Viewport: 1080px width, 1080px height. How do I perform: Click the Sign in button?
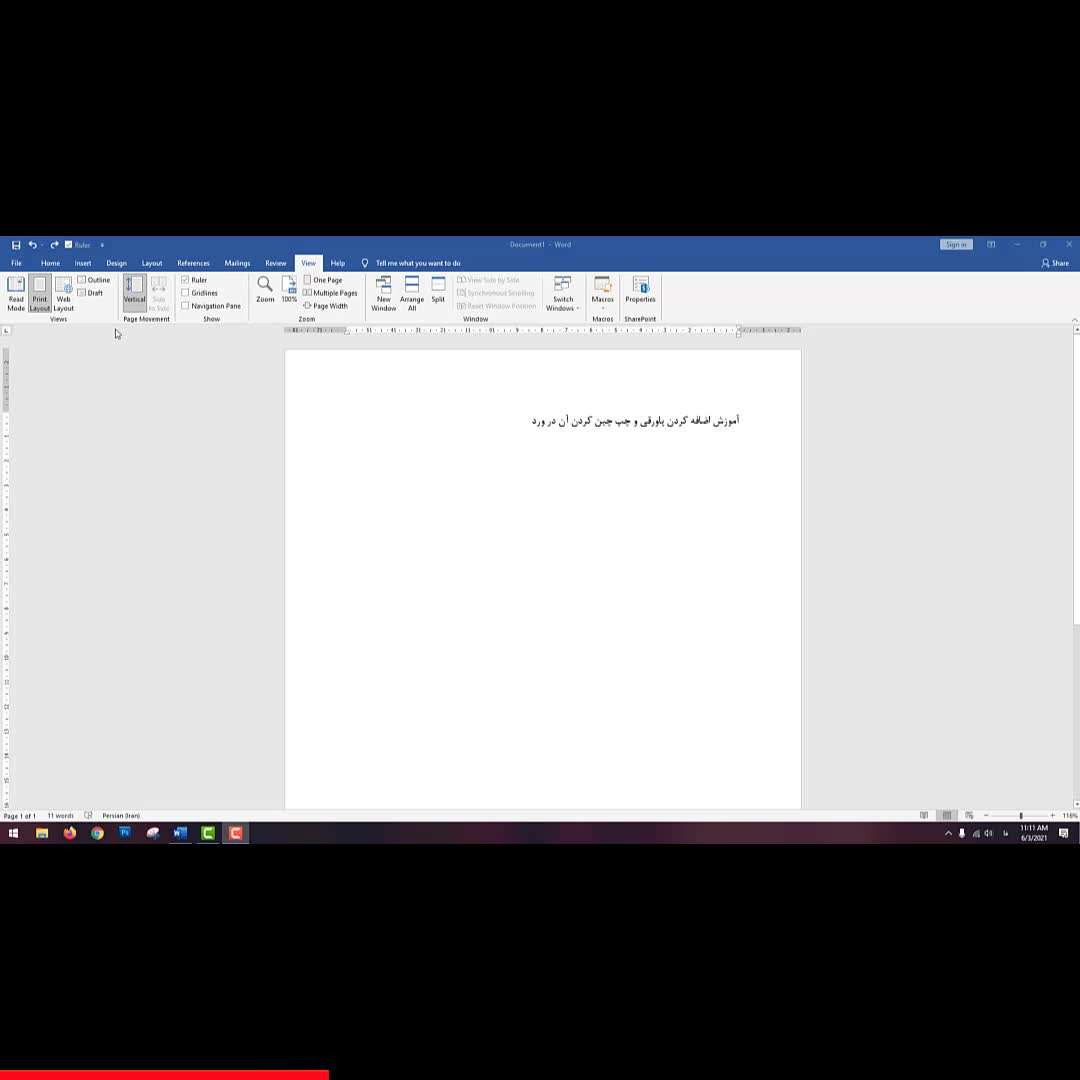coord(956,245)
